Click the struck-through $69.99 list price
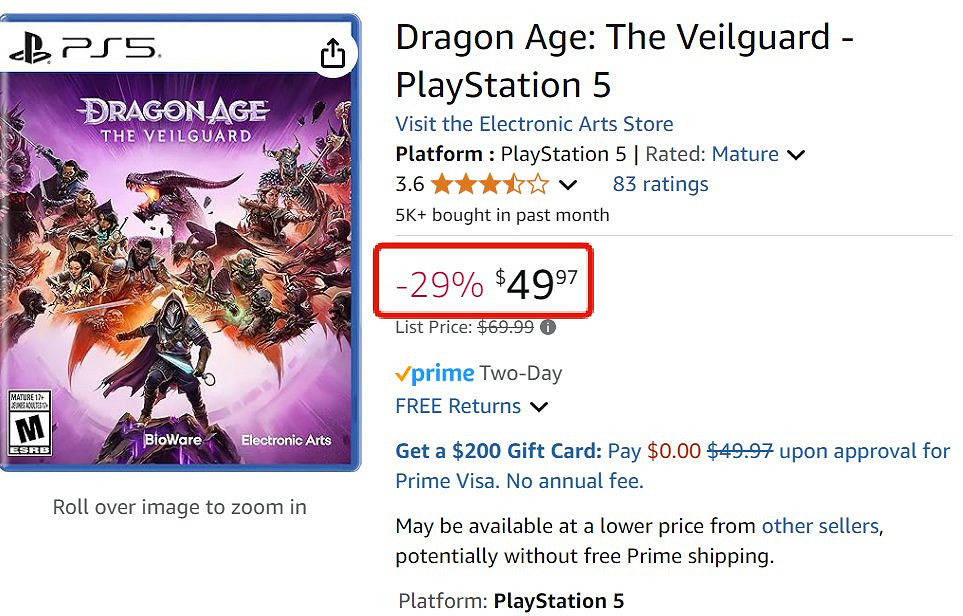This screenshot has height=616, width=963. [x=506, y=327]
